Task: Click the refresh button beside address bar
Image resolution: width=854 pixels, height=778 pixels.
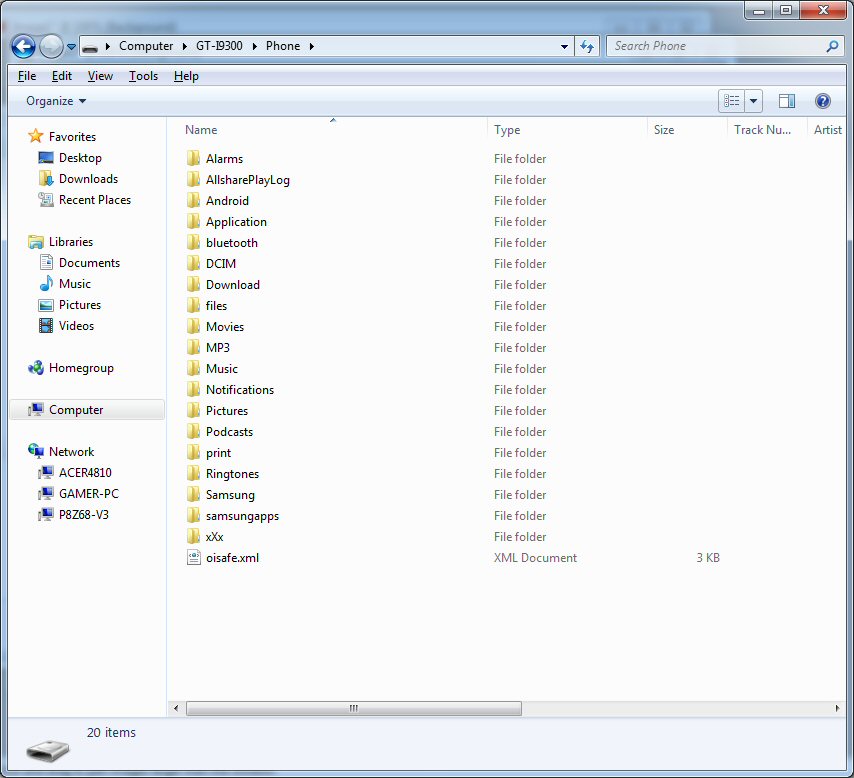Action: (587, 46)
